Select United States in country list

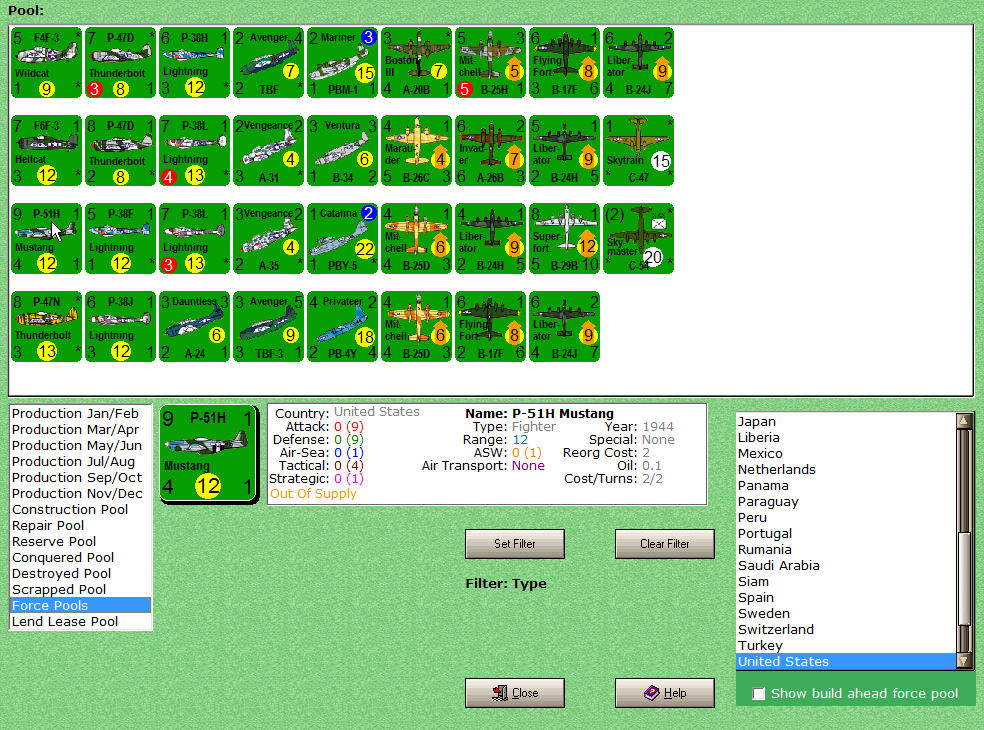tap(846, 662)
